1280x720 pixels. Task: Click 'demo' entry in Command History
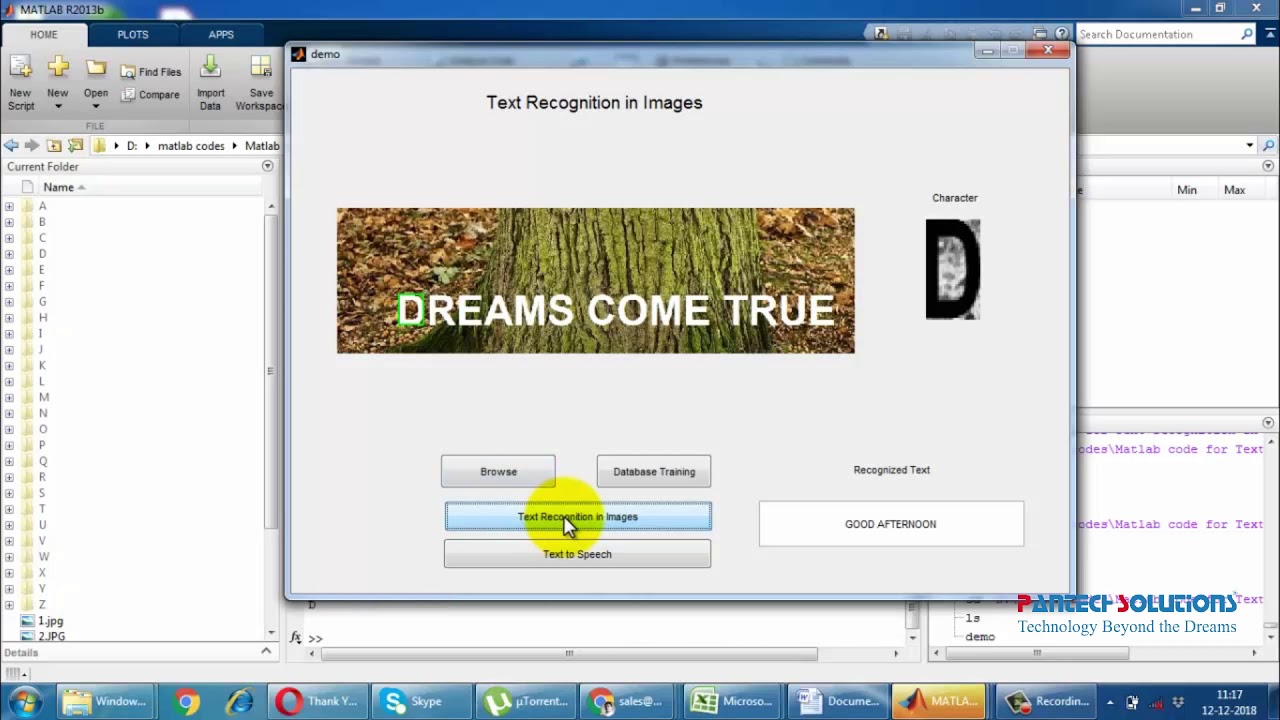tap(980, 637)
